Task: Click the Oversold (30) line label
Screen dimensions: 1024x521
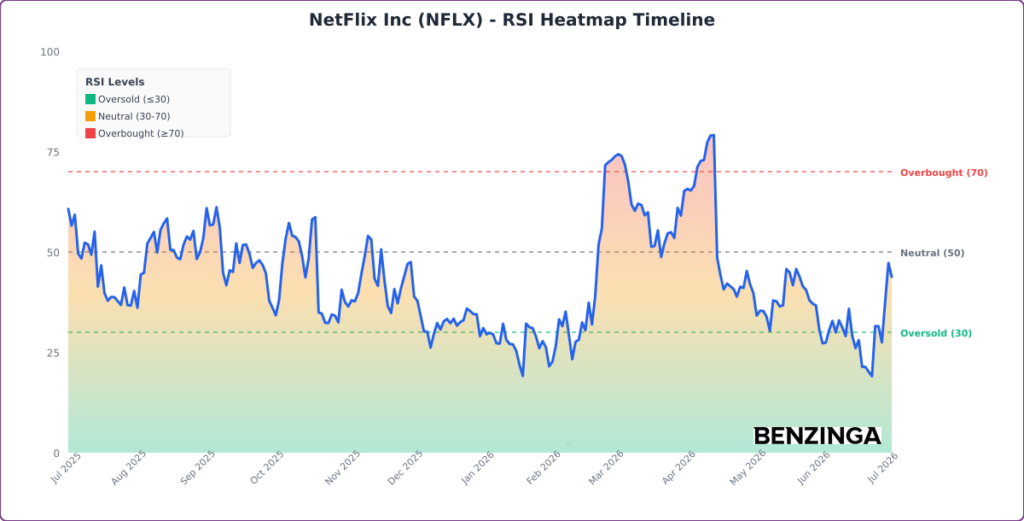Action: click(936, 333)
